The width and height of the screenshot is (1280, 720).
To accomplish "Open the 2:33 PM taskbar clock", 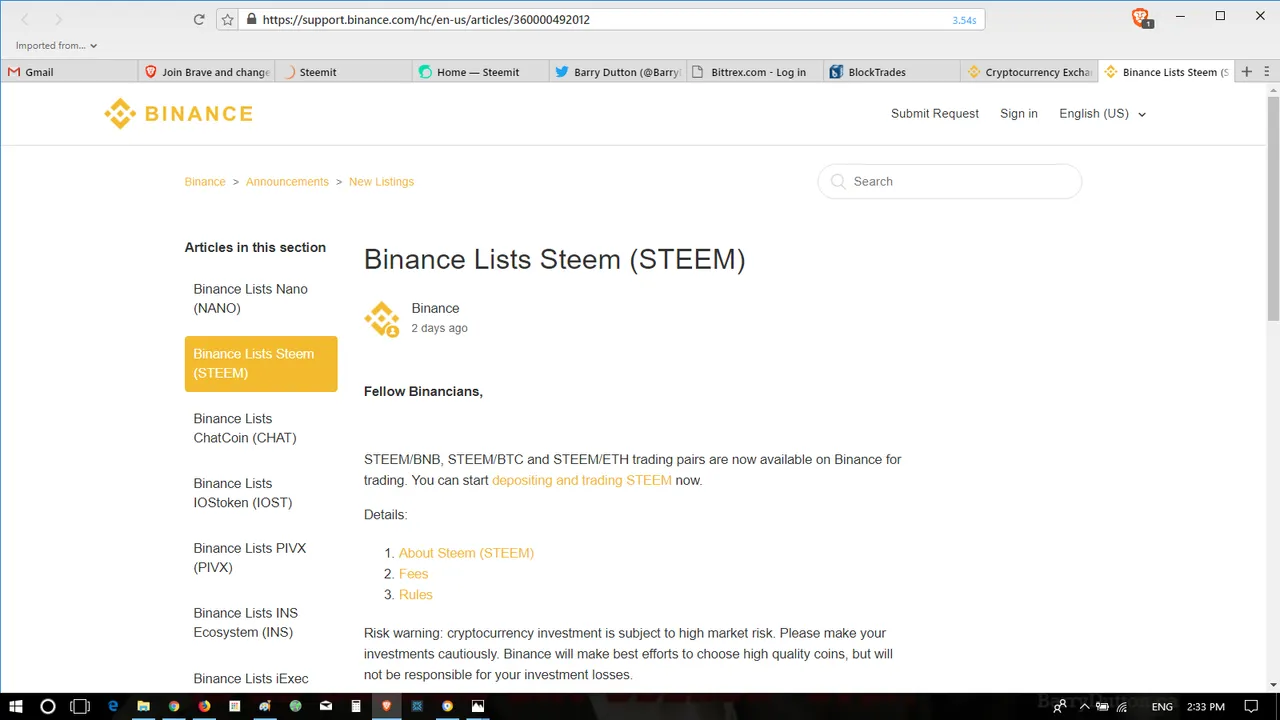I will (x=1205, y=706).
